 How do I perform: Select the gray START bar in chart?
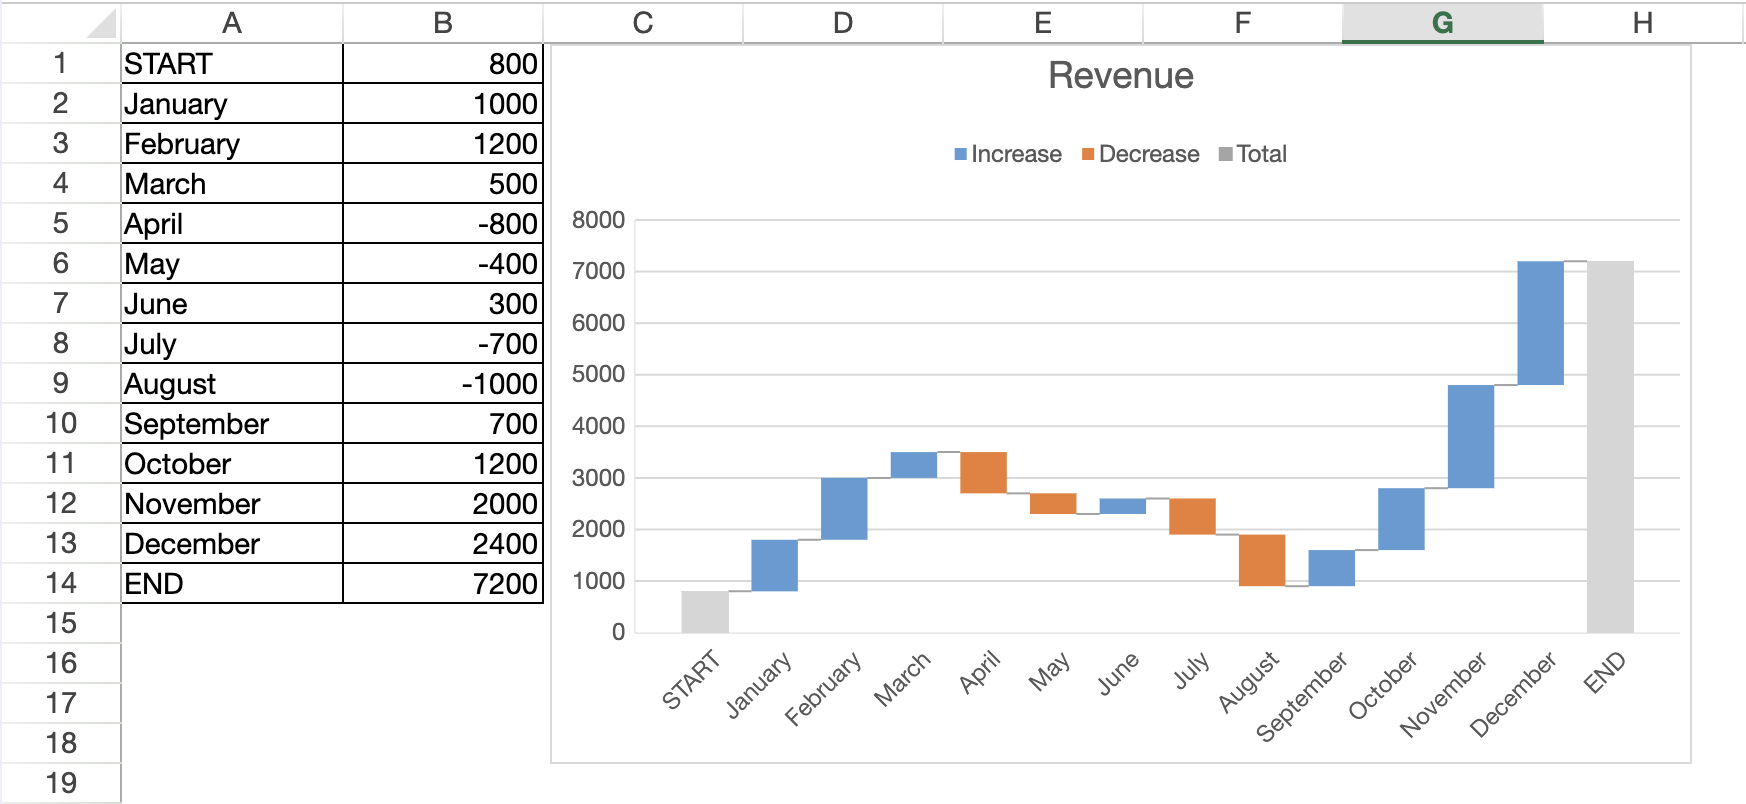[704, 612]
